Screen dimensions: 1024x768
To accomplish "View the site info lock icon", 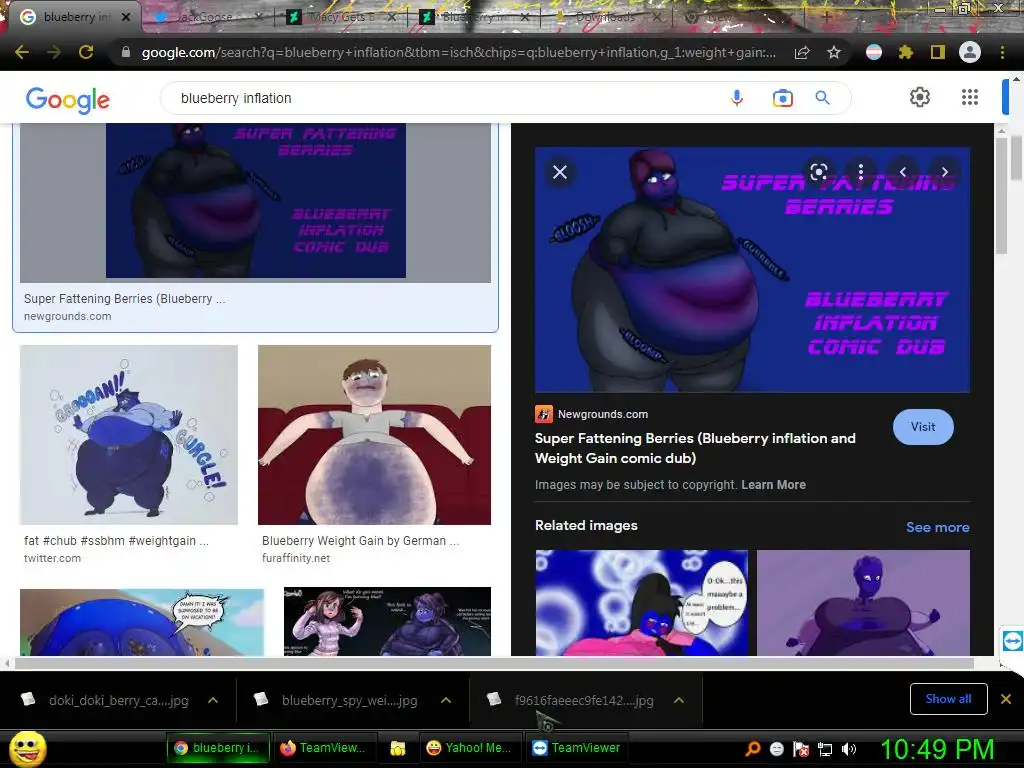I will [126, 52].
